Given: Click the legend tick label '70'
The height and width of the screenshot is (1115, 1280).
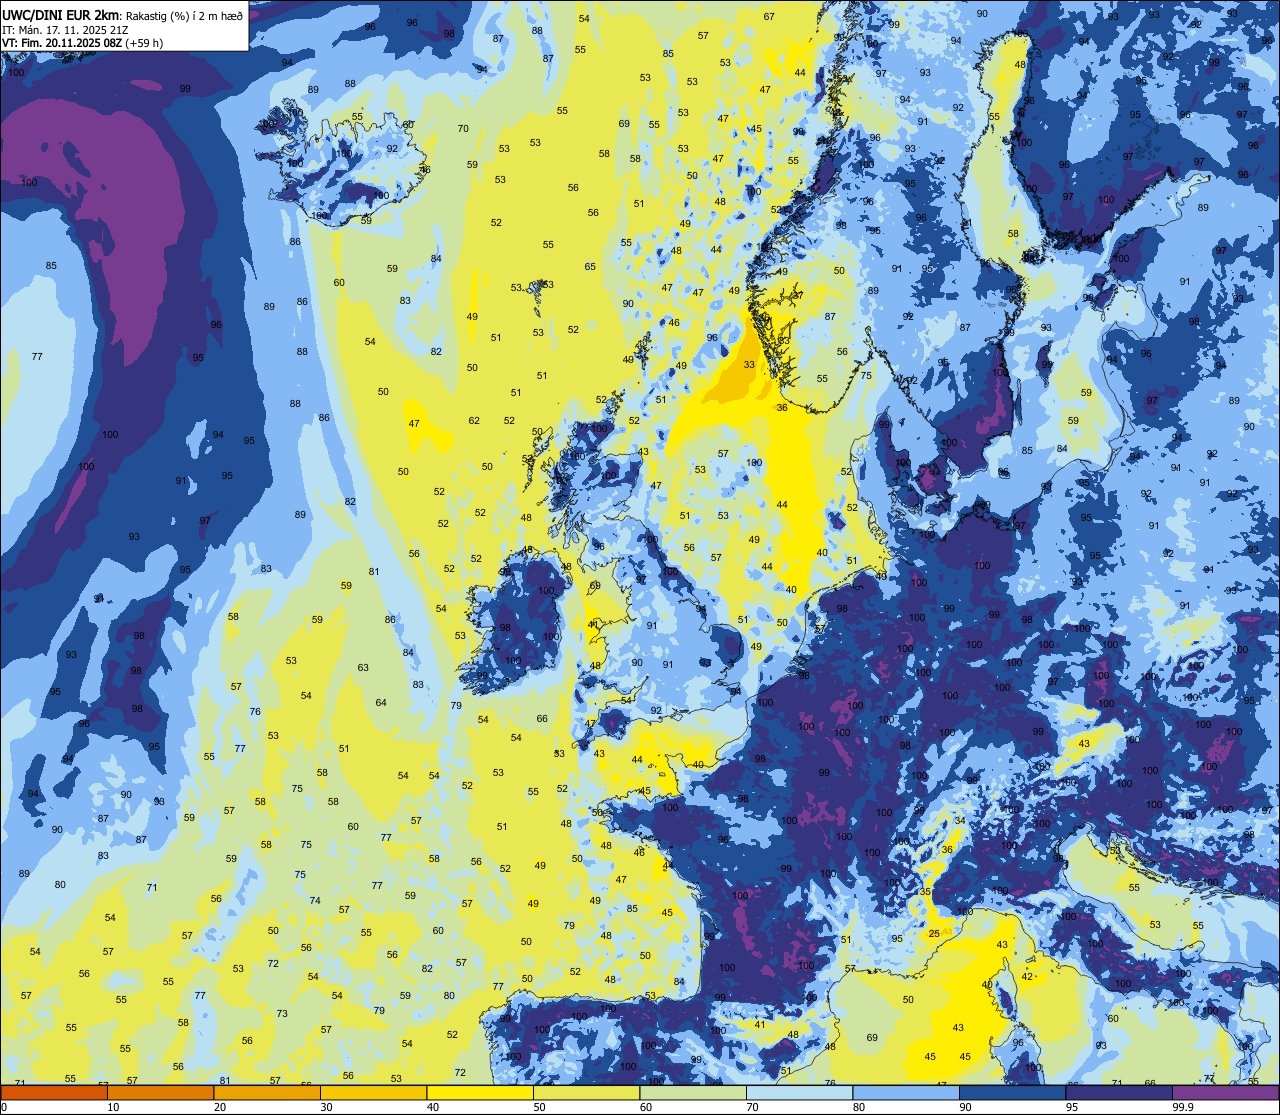Looking at the screenshot, I should [x=752, y=1107].
